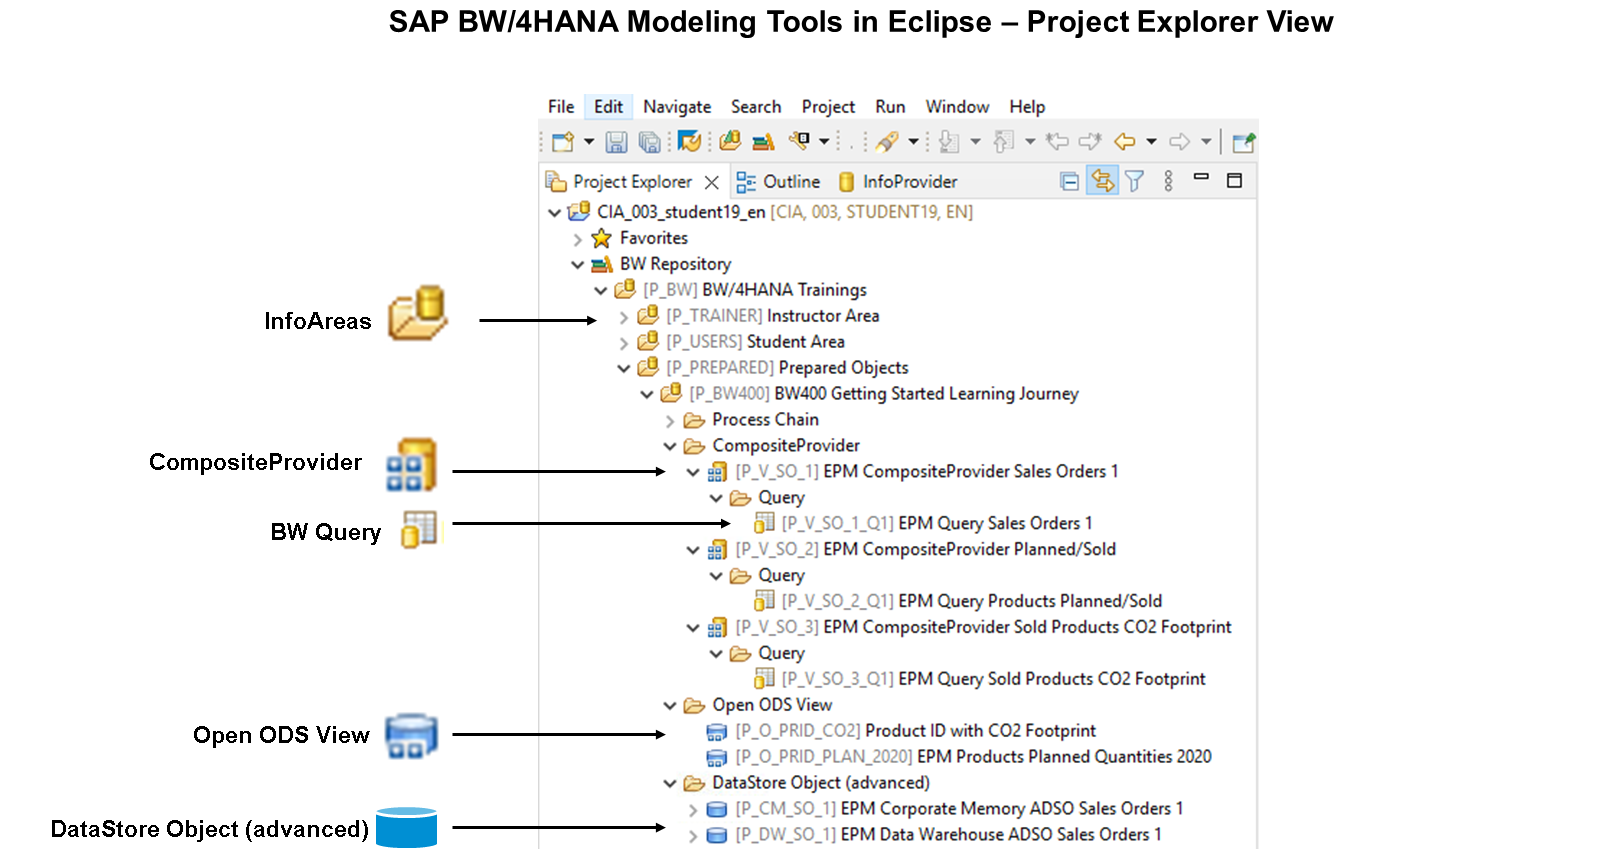This screenshot has height=859, width=1600.
Task: Click the Save toolbar icon
Action: (617, 142)
